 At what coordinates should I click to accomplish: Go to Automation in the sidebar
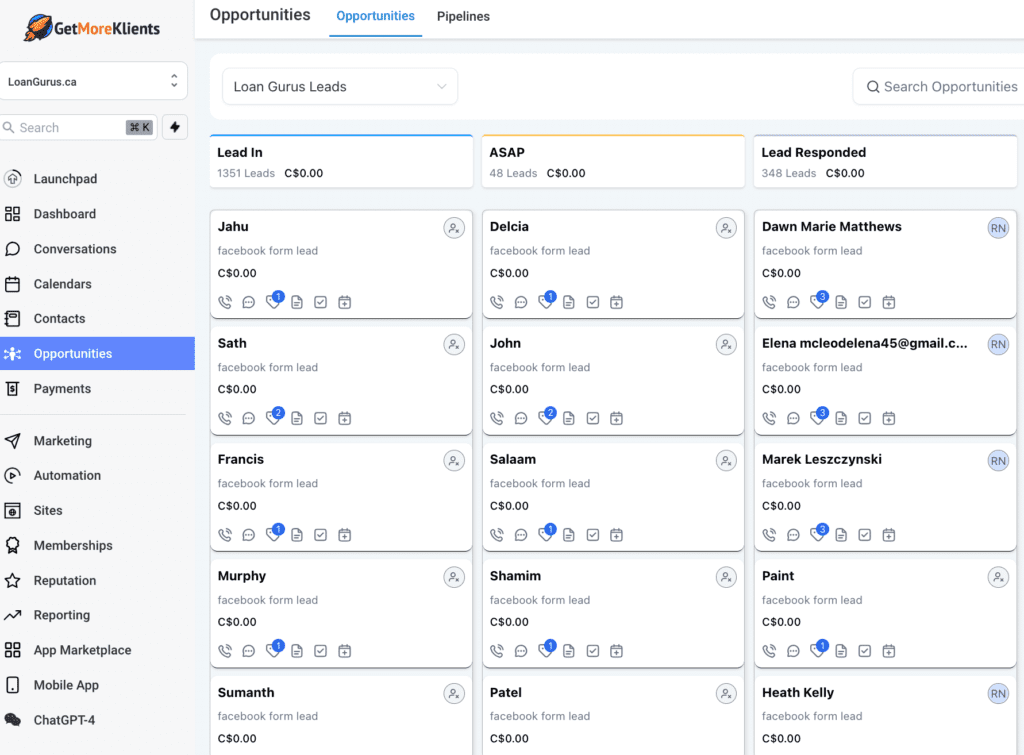[x=67, y=476]
